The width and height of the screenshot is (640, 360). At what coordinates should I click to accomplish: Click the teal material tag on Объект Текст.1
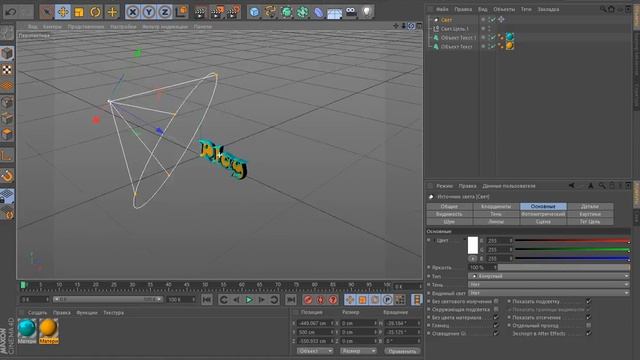(510, 37)
